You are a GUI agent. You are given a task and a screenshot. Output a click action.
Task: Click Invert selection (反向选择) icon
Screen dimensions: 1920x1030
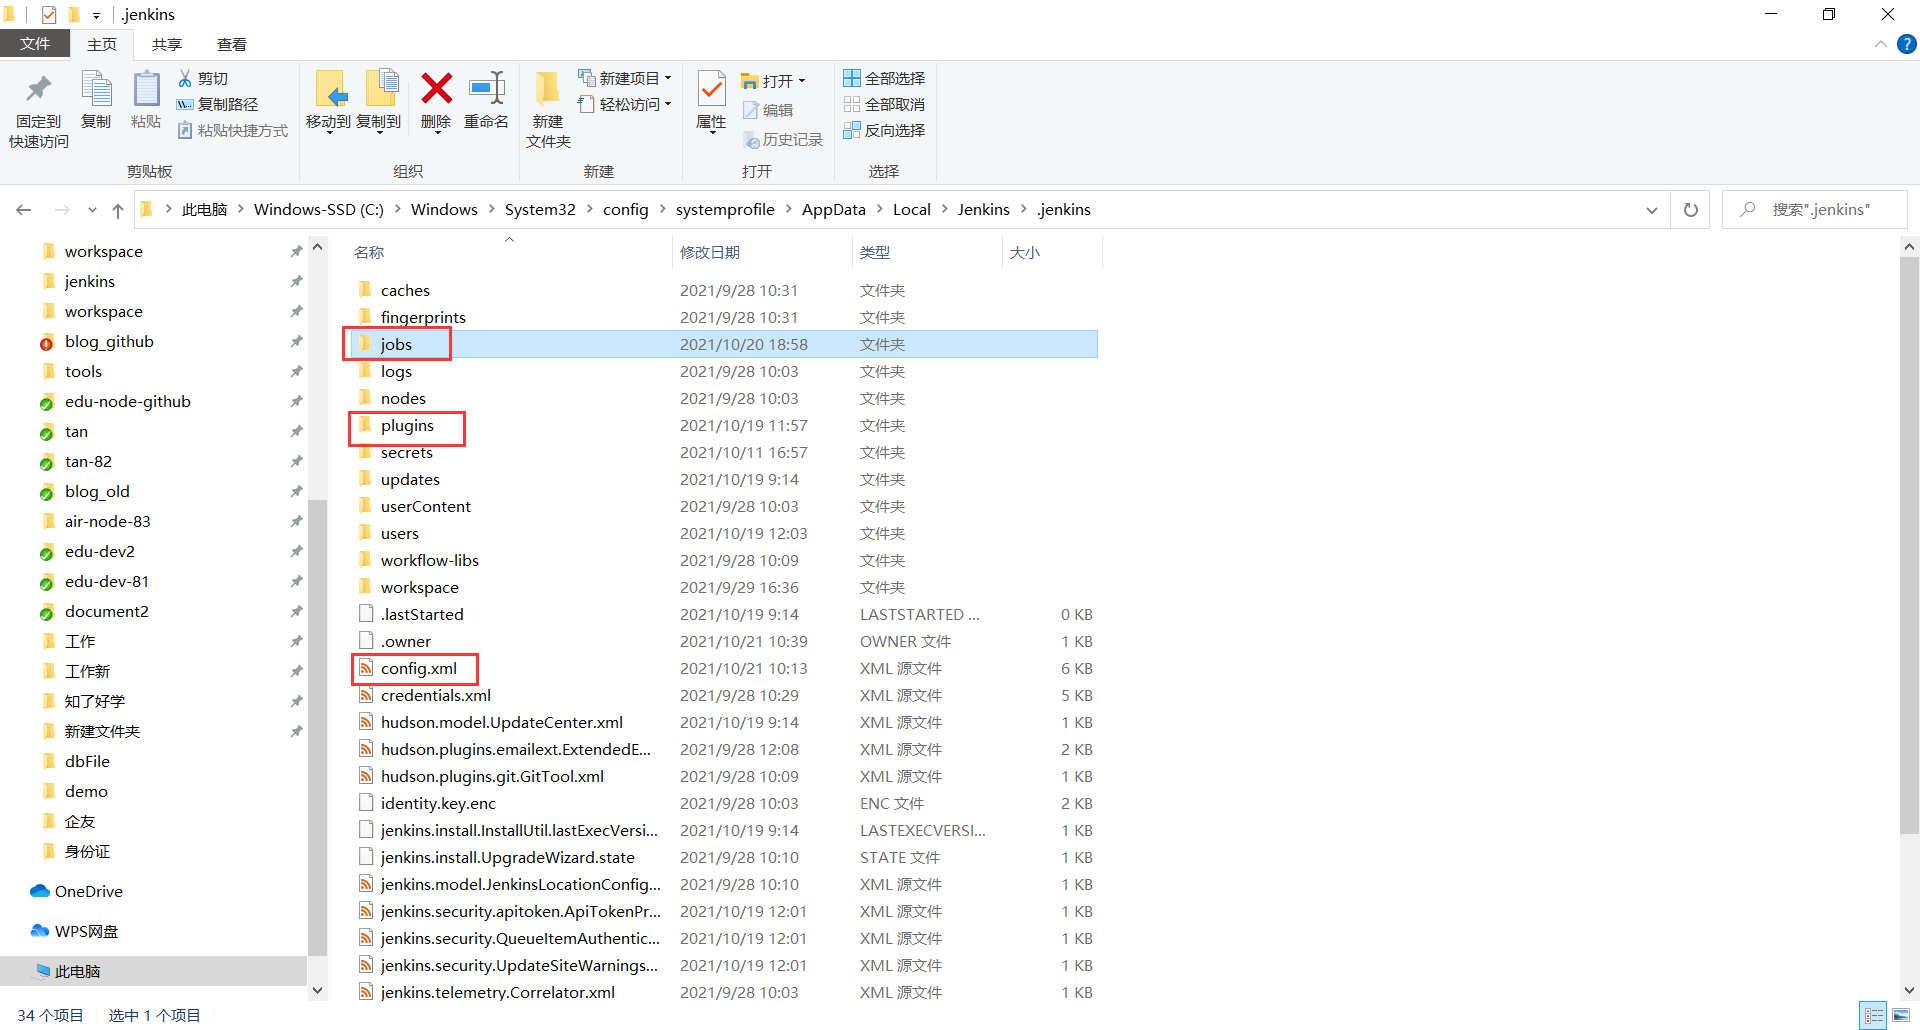click(x=852, y=130)
